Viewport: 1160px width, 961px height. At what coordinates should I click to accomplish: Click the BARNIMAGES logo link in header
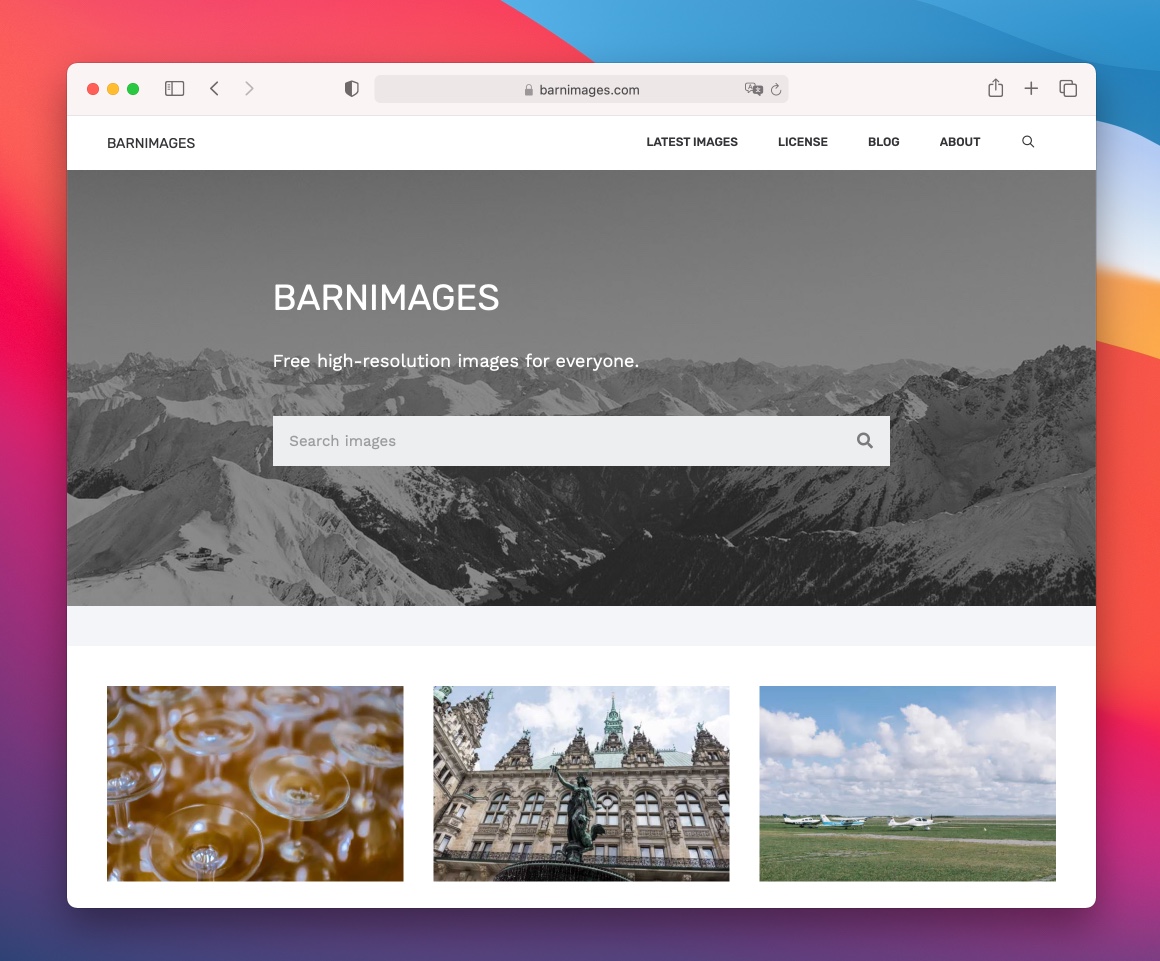tap(151, 143)
